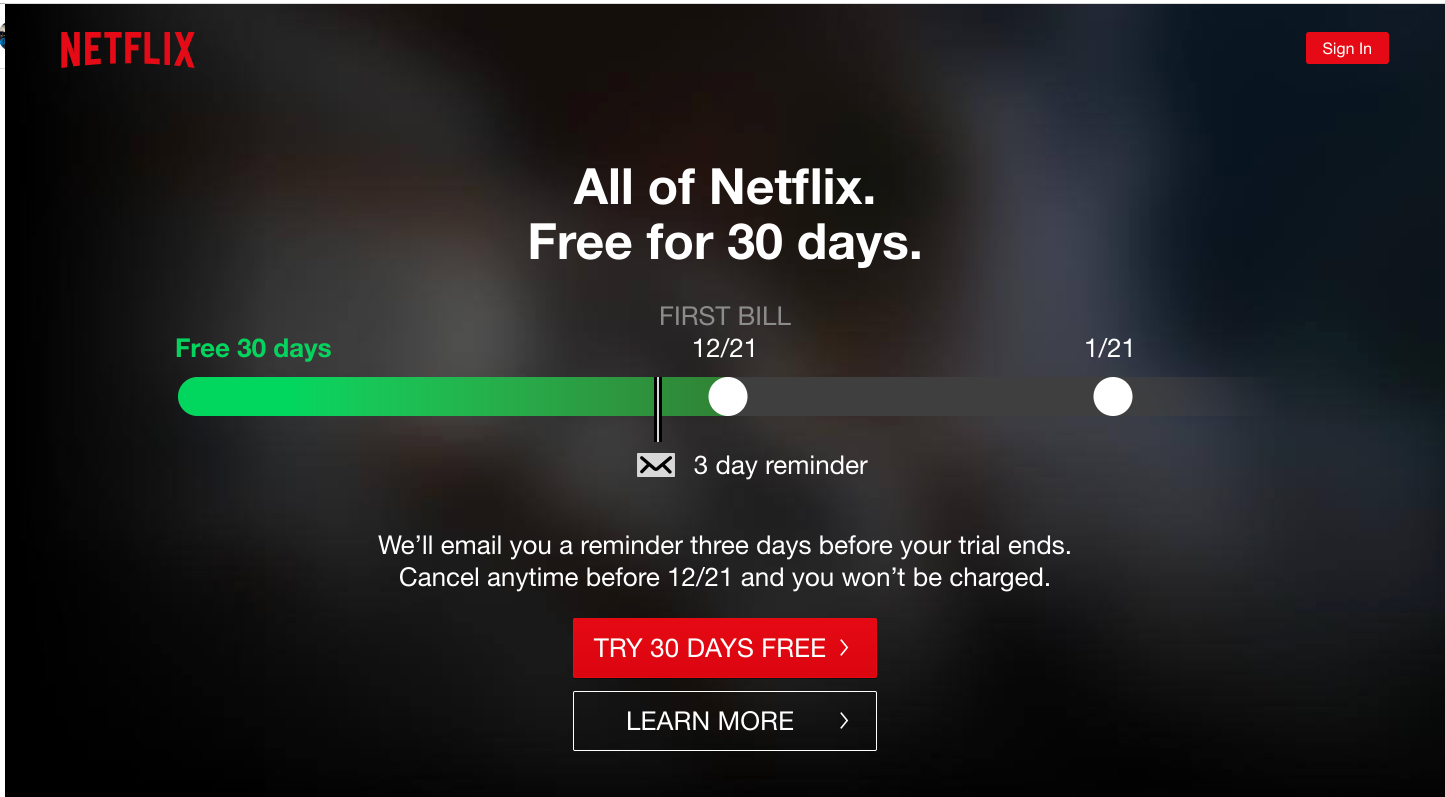Select the white circle marker under 12/21
Image resolution: width=1445 pixels, height=797 pixels.
(x=728, y=396)
